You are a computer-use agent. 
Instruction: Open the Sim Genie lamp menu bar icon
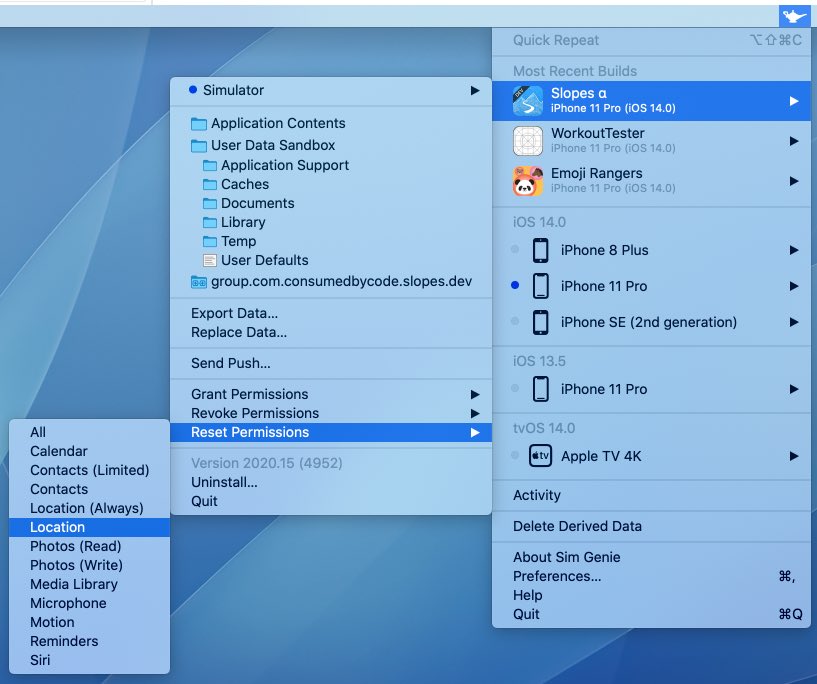(795, 16)
